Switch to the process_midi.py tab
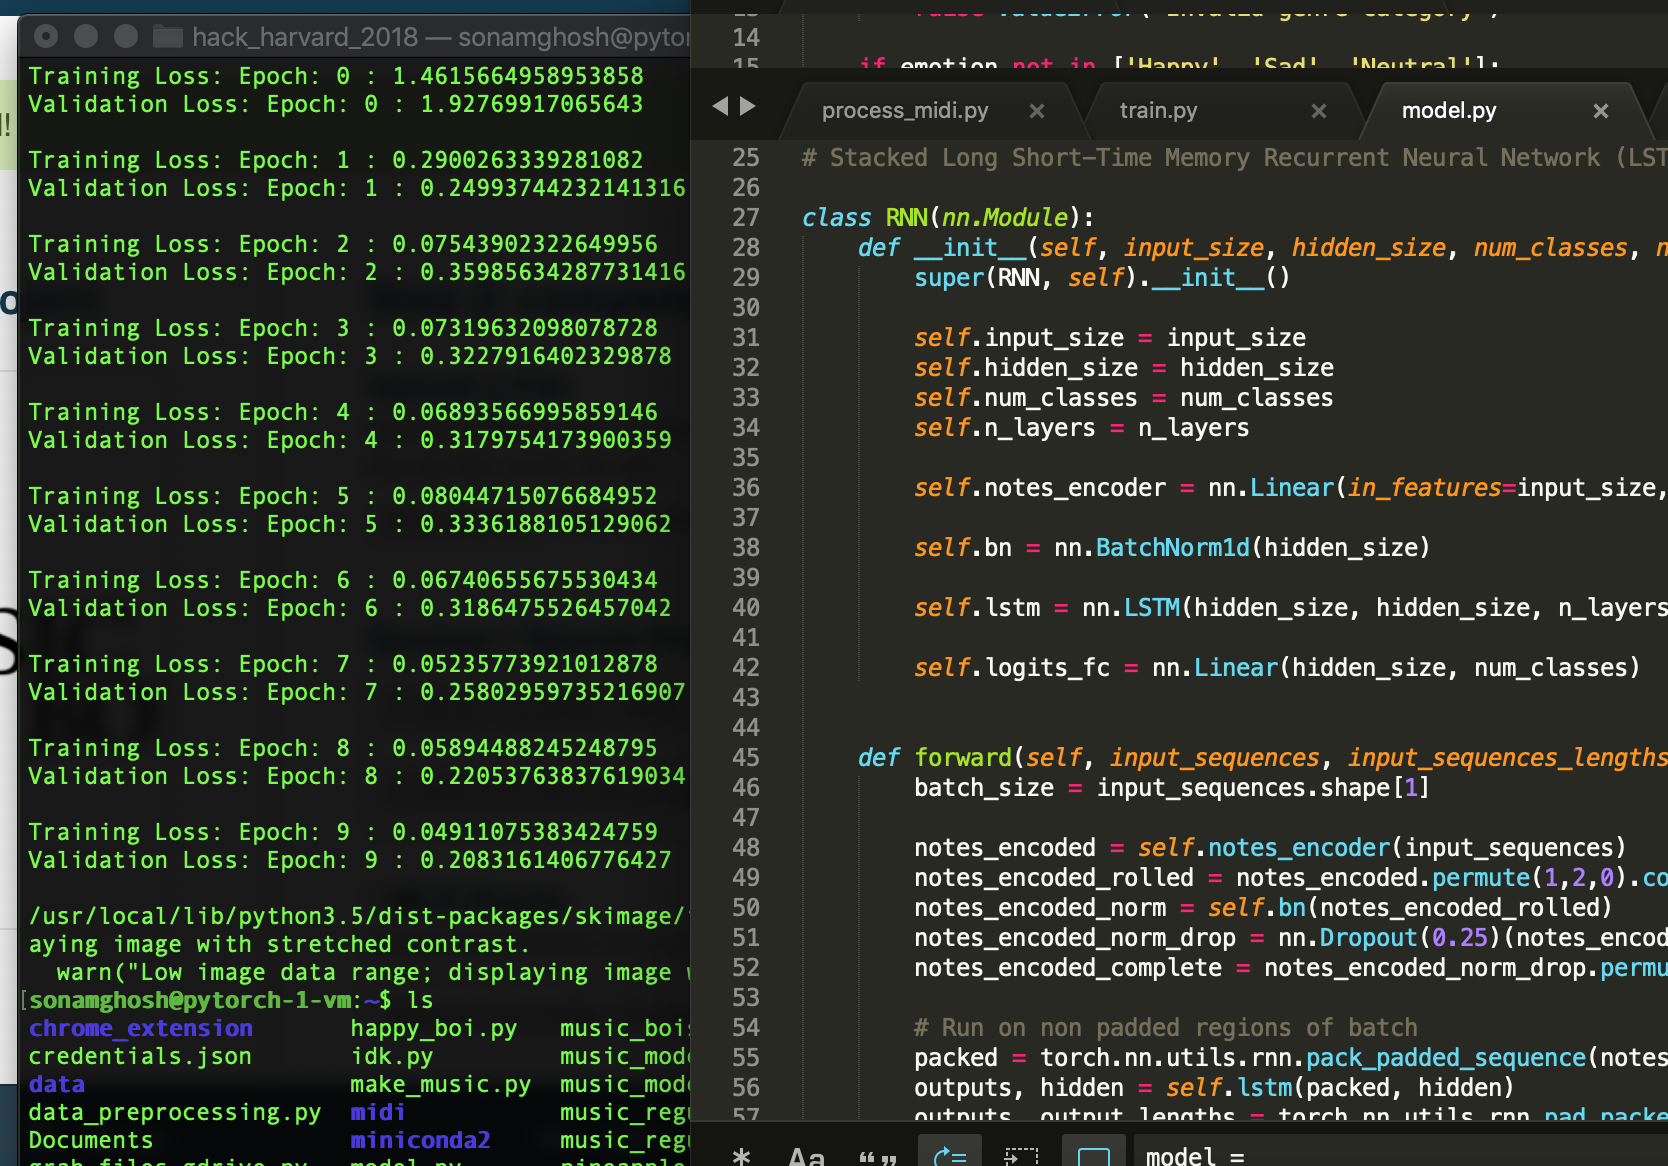The image size is (1668, 1166). point(904,111)
